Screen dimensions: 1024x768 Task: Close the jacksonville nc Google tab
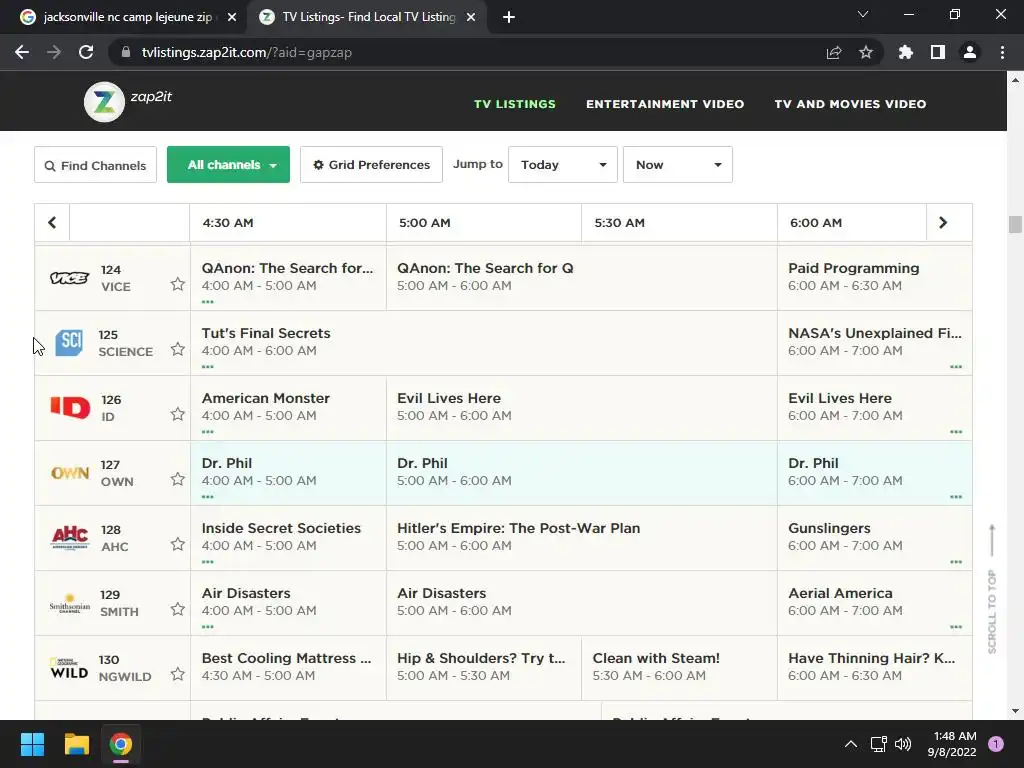(232, 18)
